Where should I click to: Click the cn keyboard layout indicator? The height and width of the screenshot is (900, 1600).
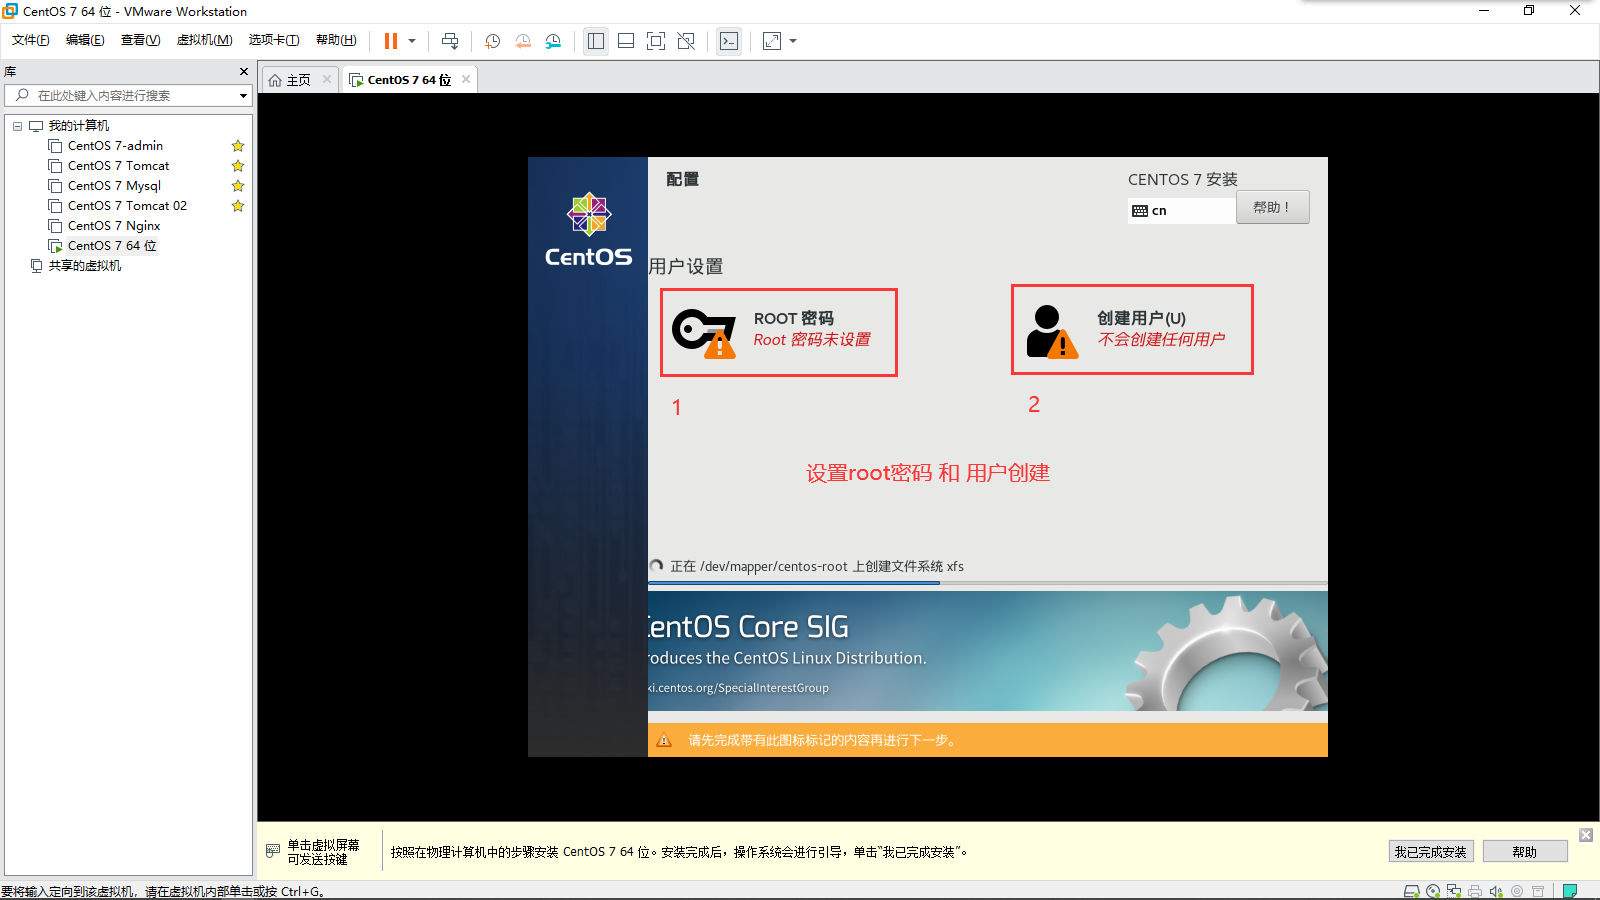(x=1181, y=210)
